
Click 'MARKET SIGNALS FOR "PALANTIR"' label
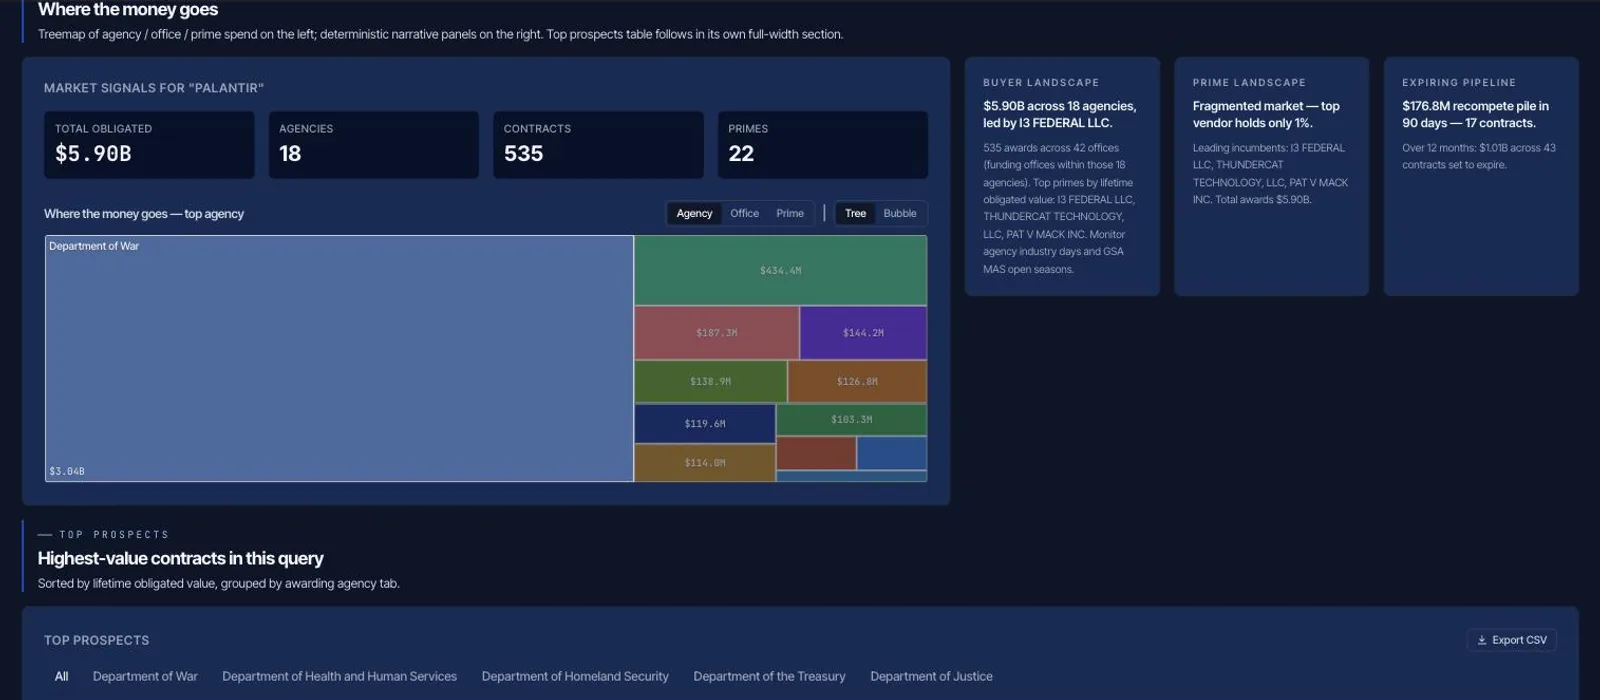click(154, 88)
